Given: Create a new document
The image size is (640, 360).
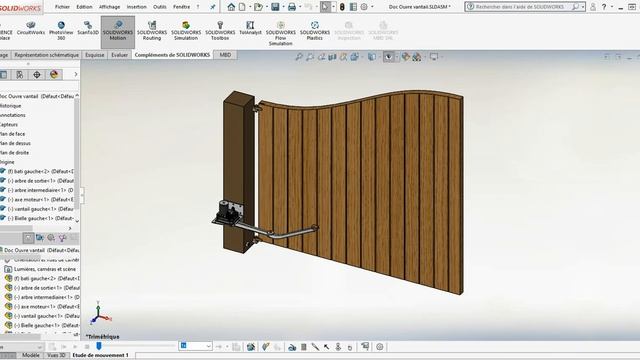Looking at the screenshot, I should [x=242, y=7].
